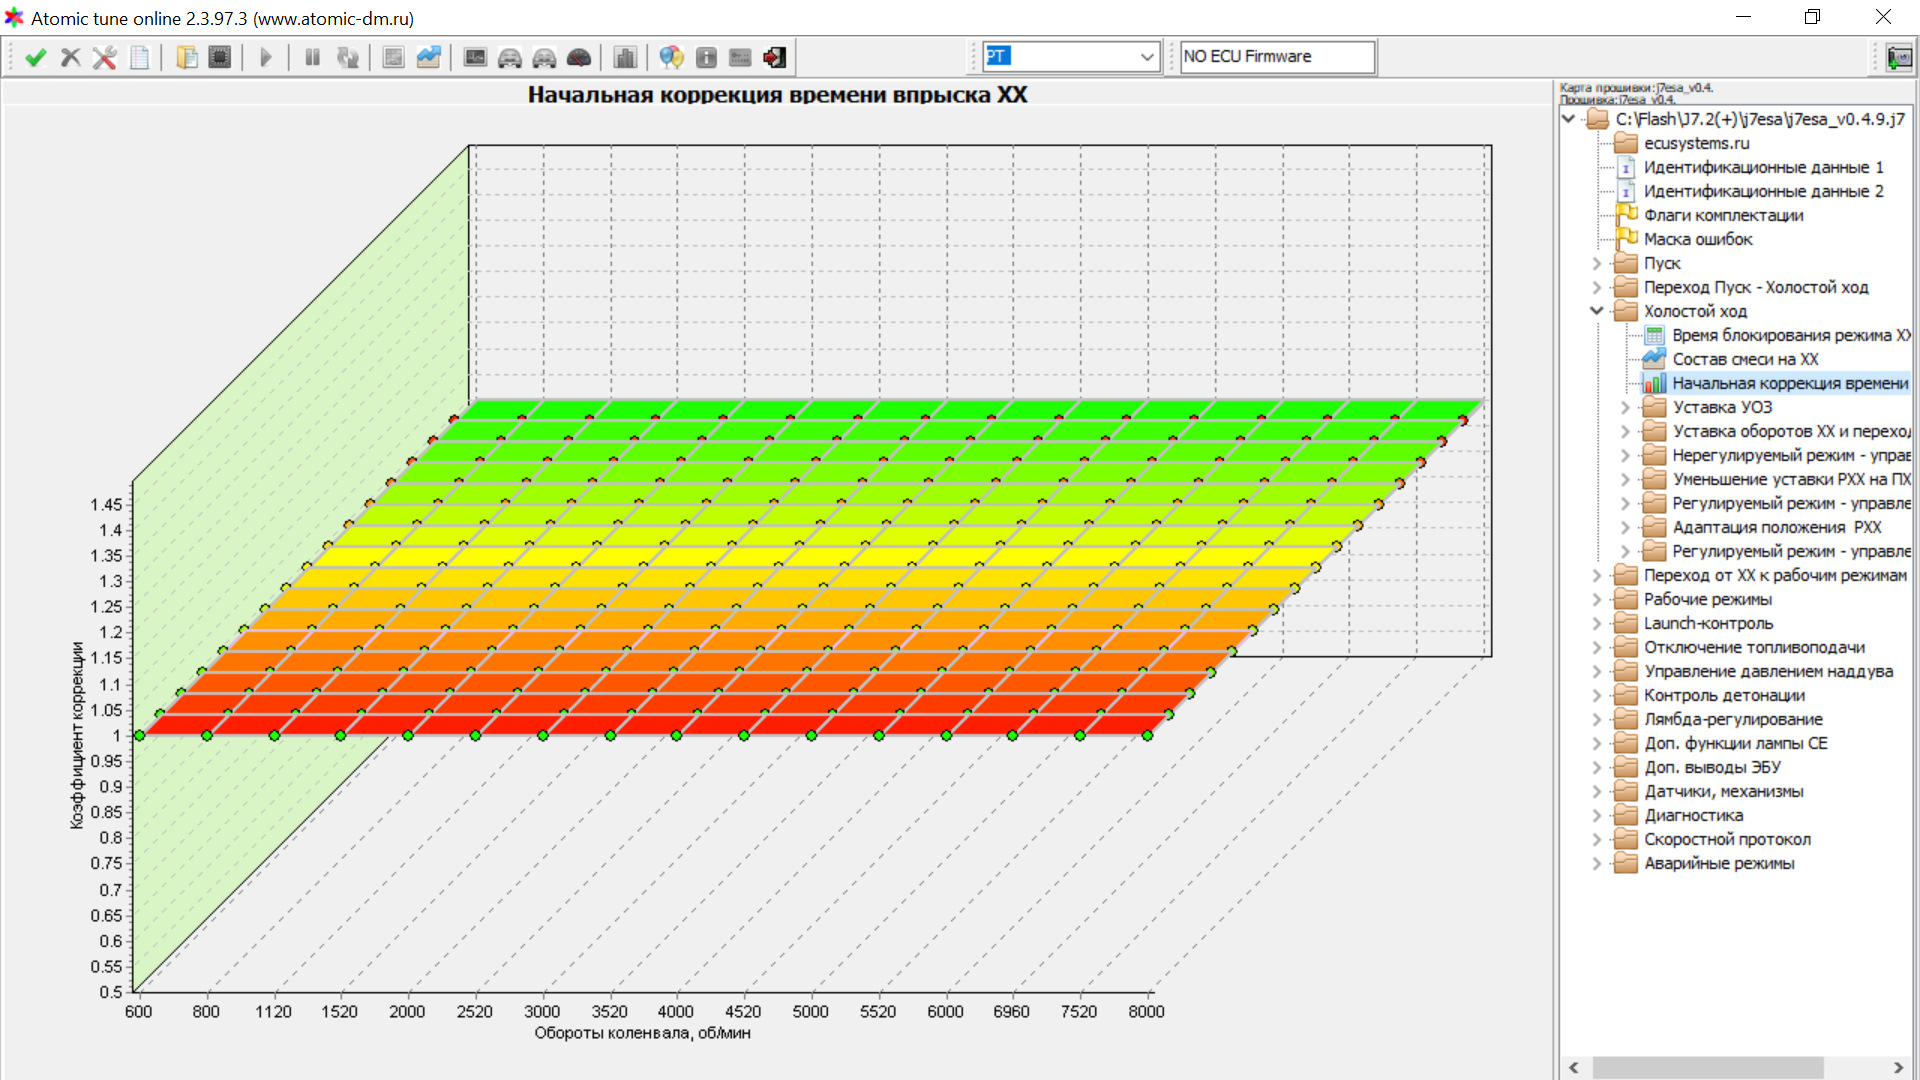Image resolution: width=1920 pixels, height=1080 pixels.
Task: Open Состав смеси на XX map
Action: point(1745,359)
